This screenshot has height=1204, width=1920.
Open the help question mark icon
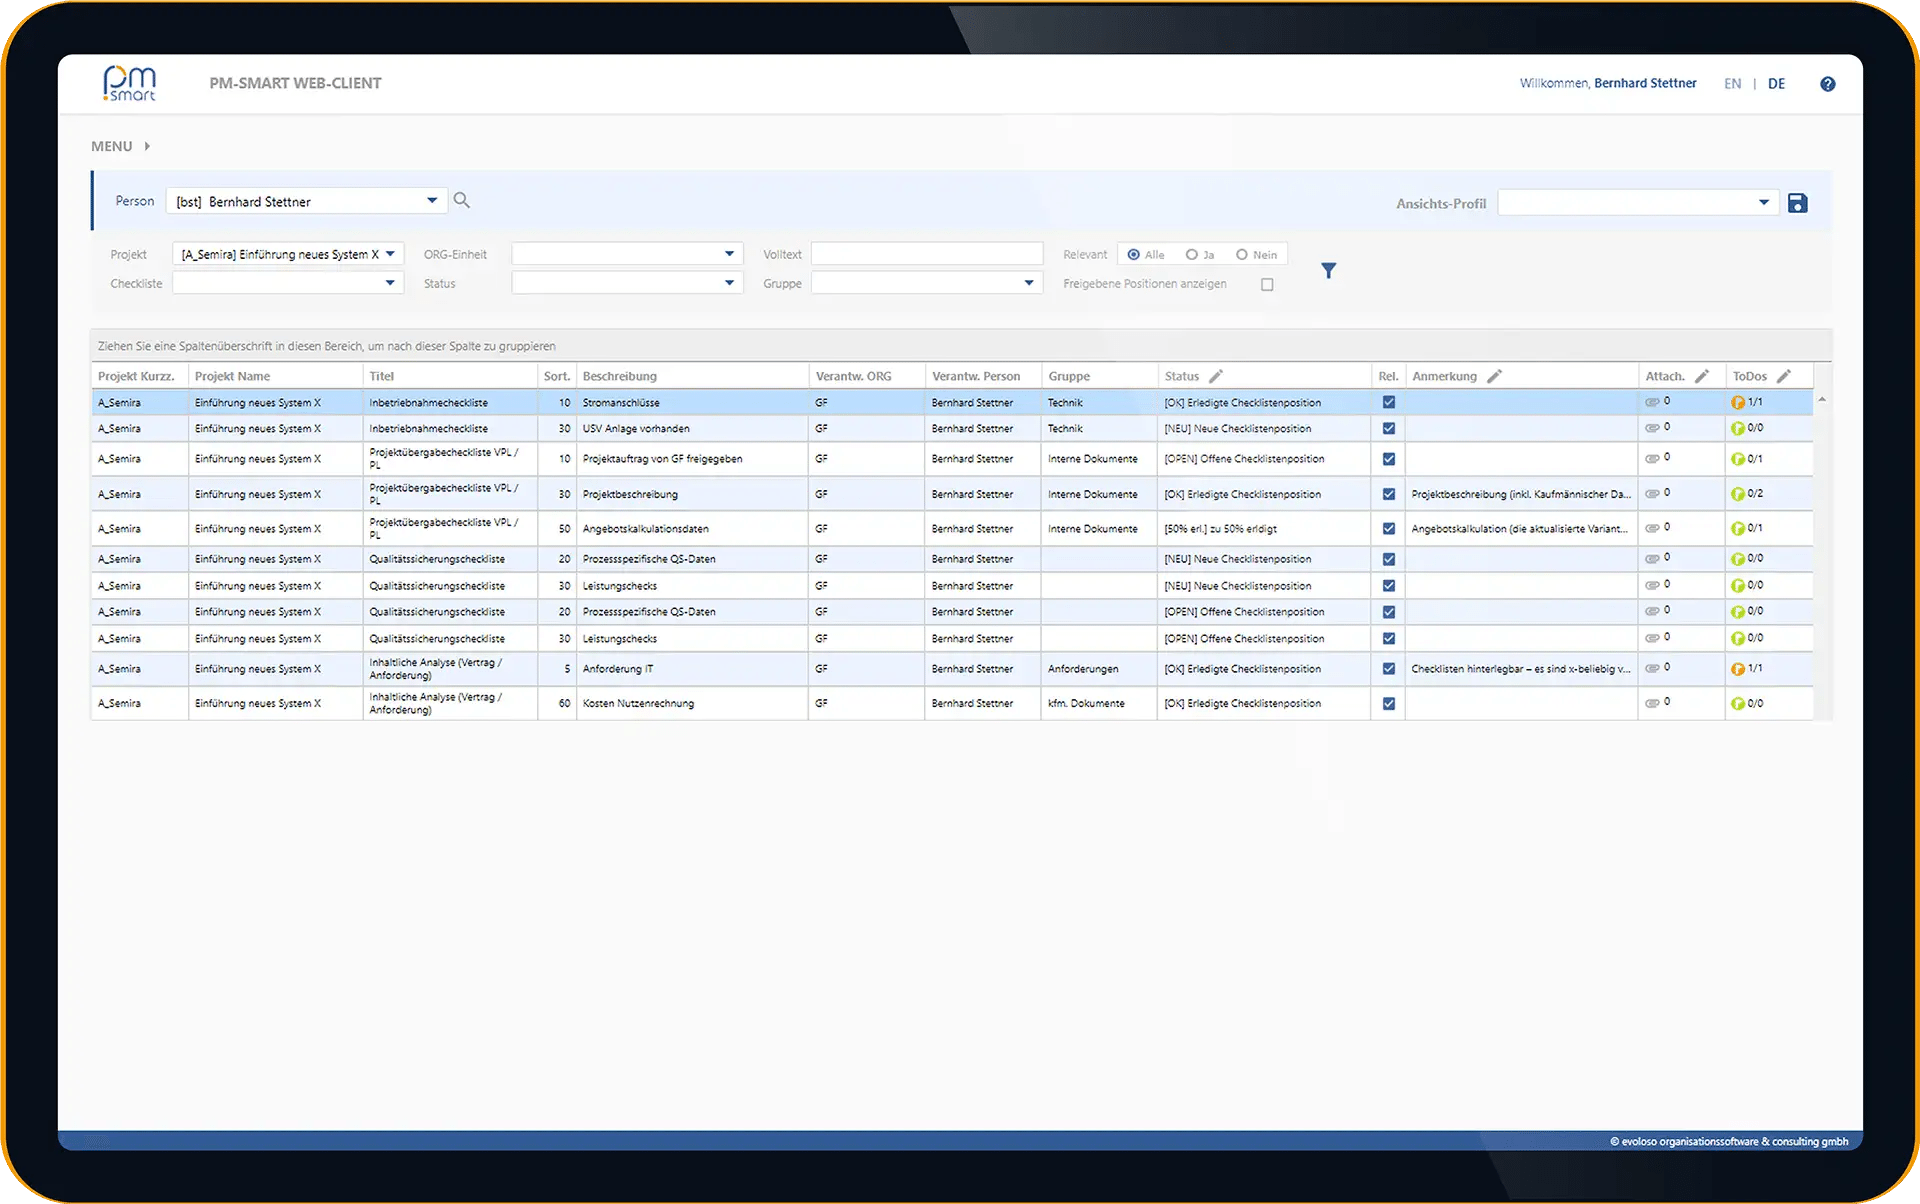1827,84
